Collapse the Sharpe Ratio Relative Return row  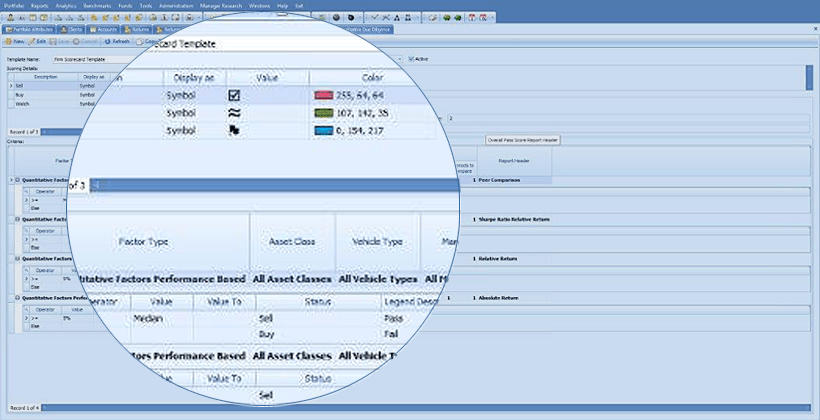pyautogui.click(x=18, y=219)
